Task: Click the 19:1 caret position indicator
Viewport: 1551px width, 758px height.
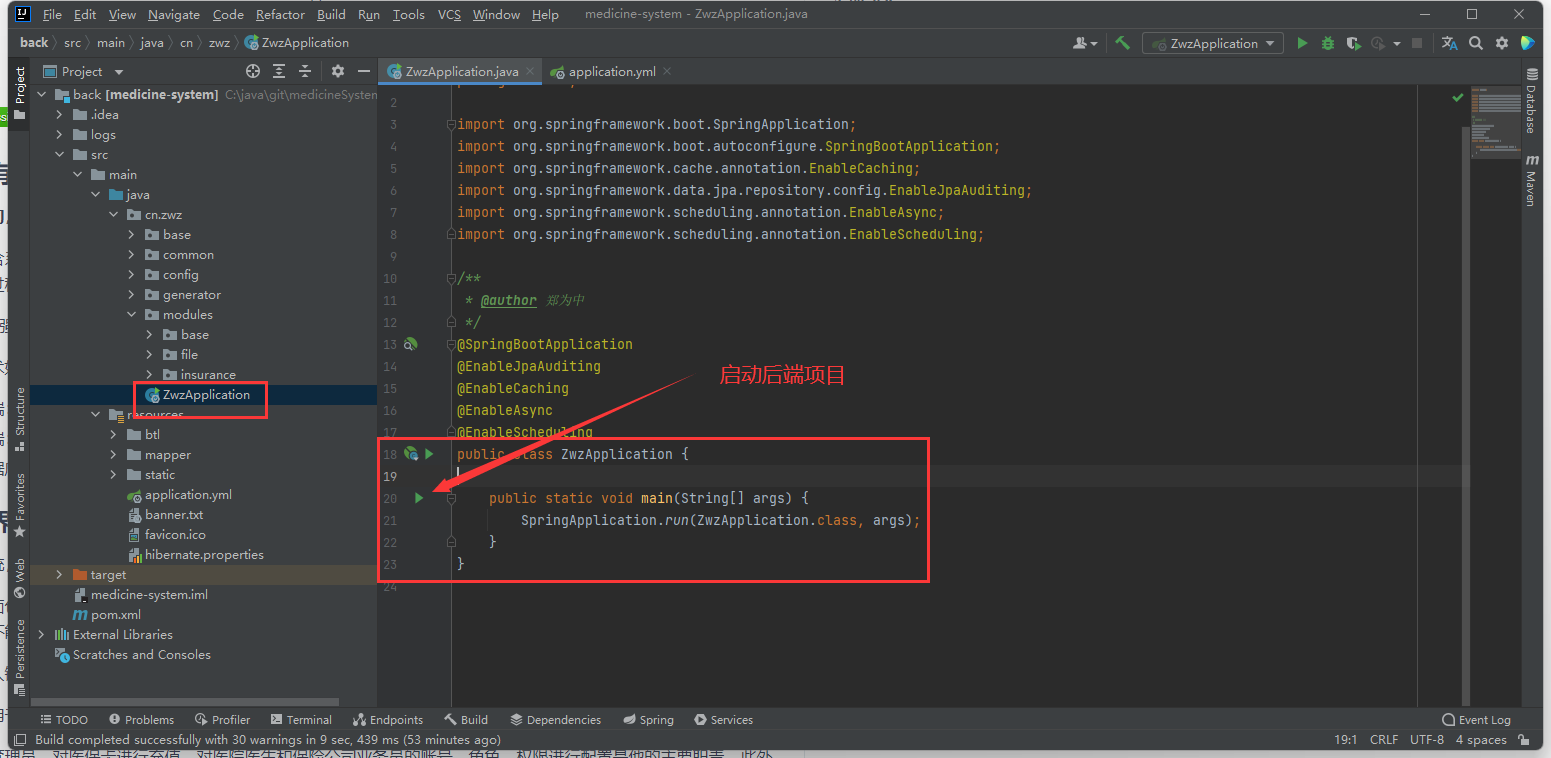Action: pyautogui.click(x=1345, y=740)
